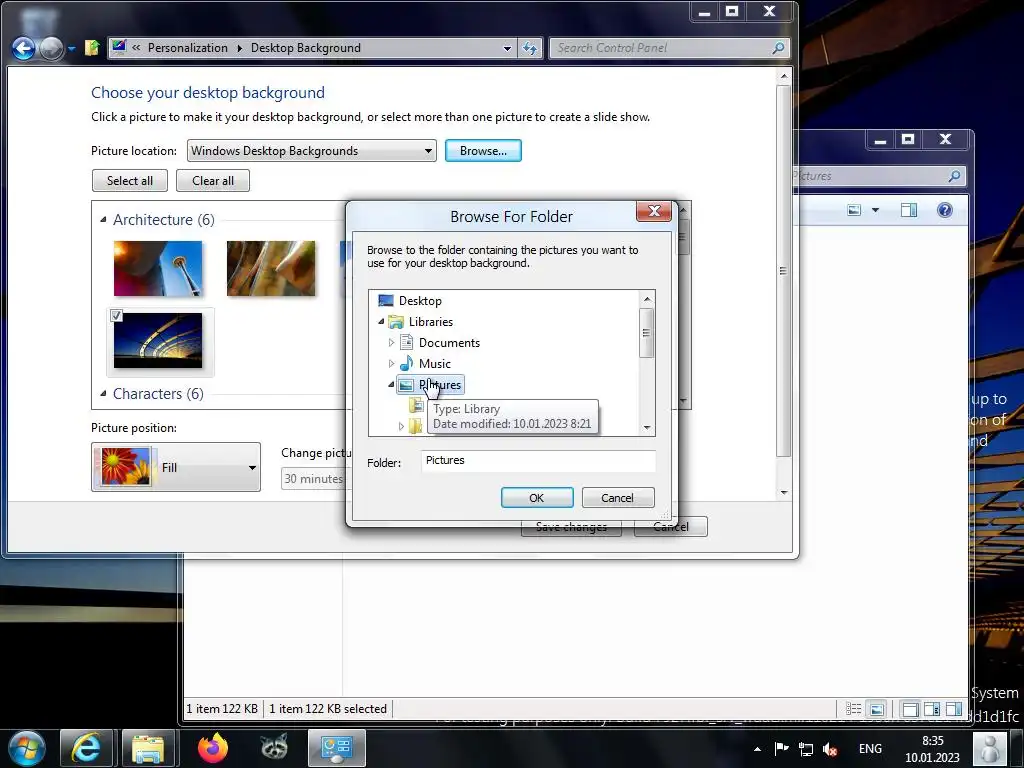Click the Music note icon in tree
The width and height of the screenshot is (1024, 768).
tap(406, 363)
